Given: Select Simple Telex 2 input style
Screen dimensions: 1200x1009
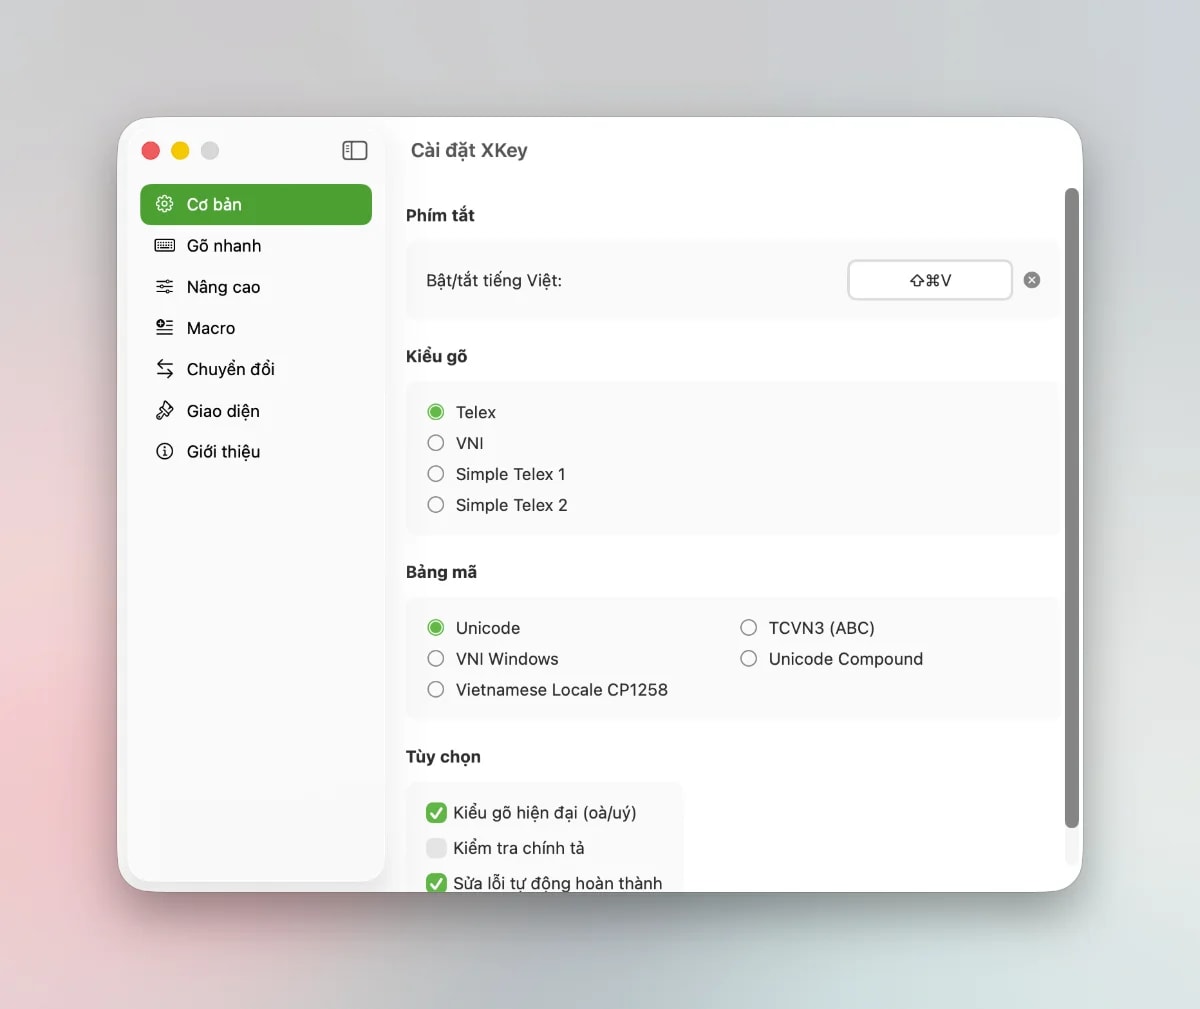Looking at the screenshot, I should point(436,505).
